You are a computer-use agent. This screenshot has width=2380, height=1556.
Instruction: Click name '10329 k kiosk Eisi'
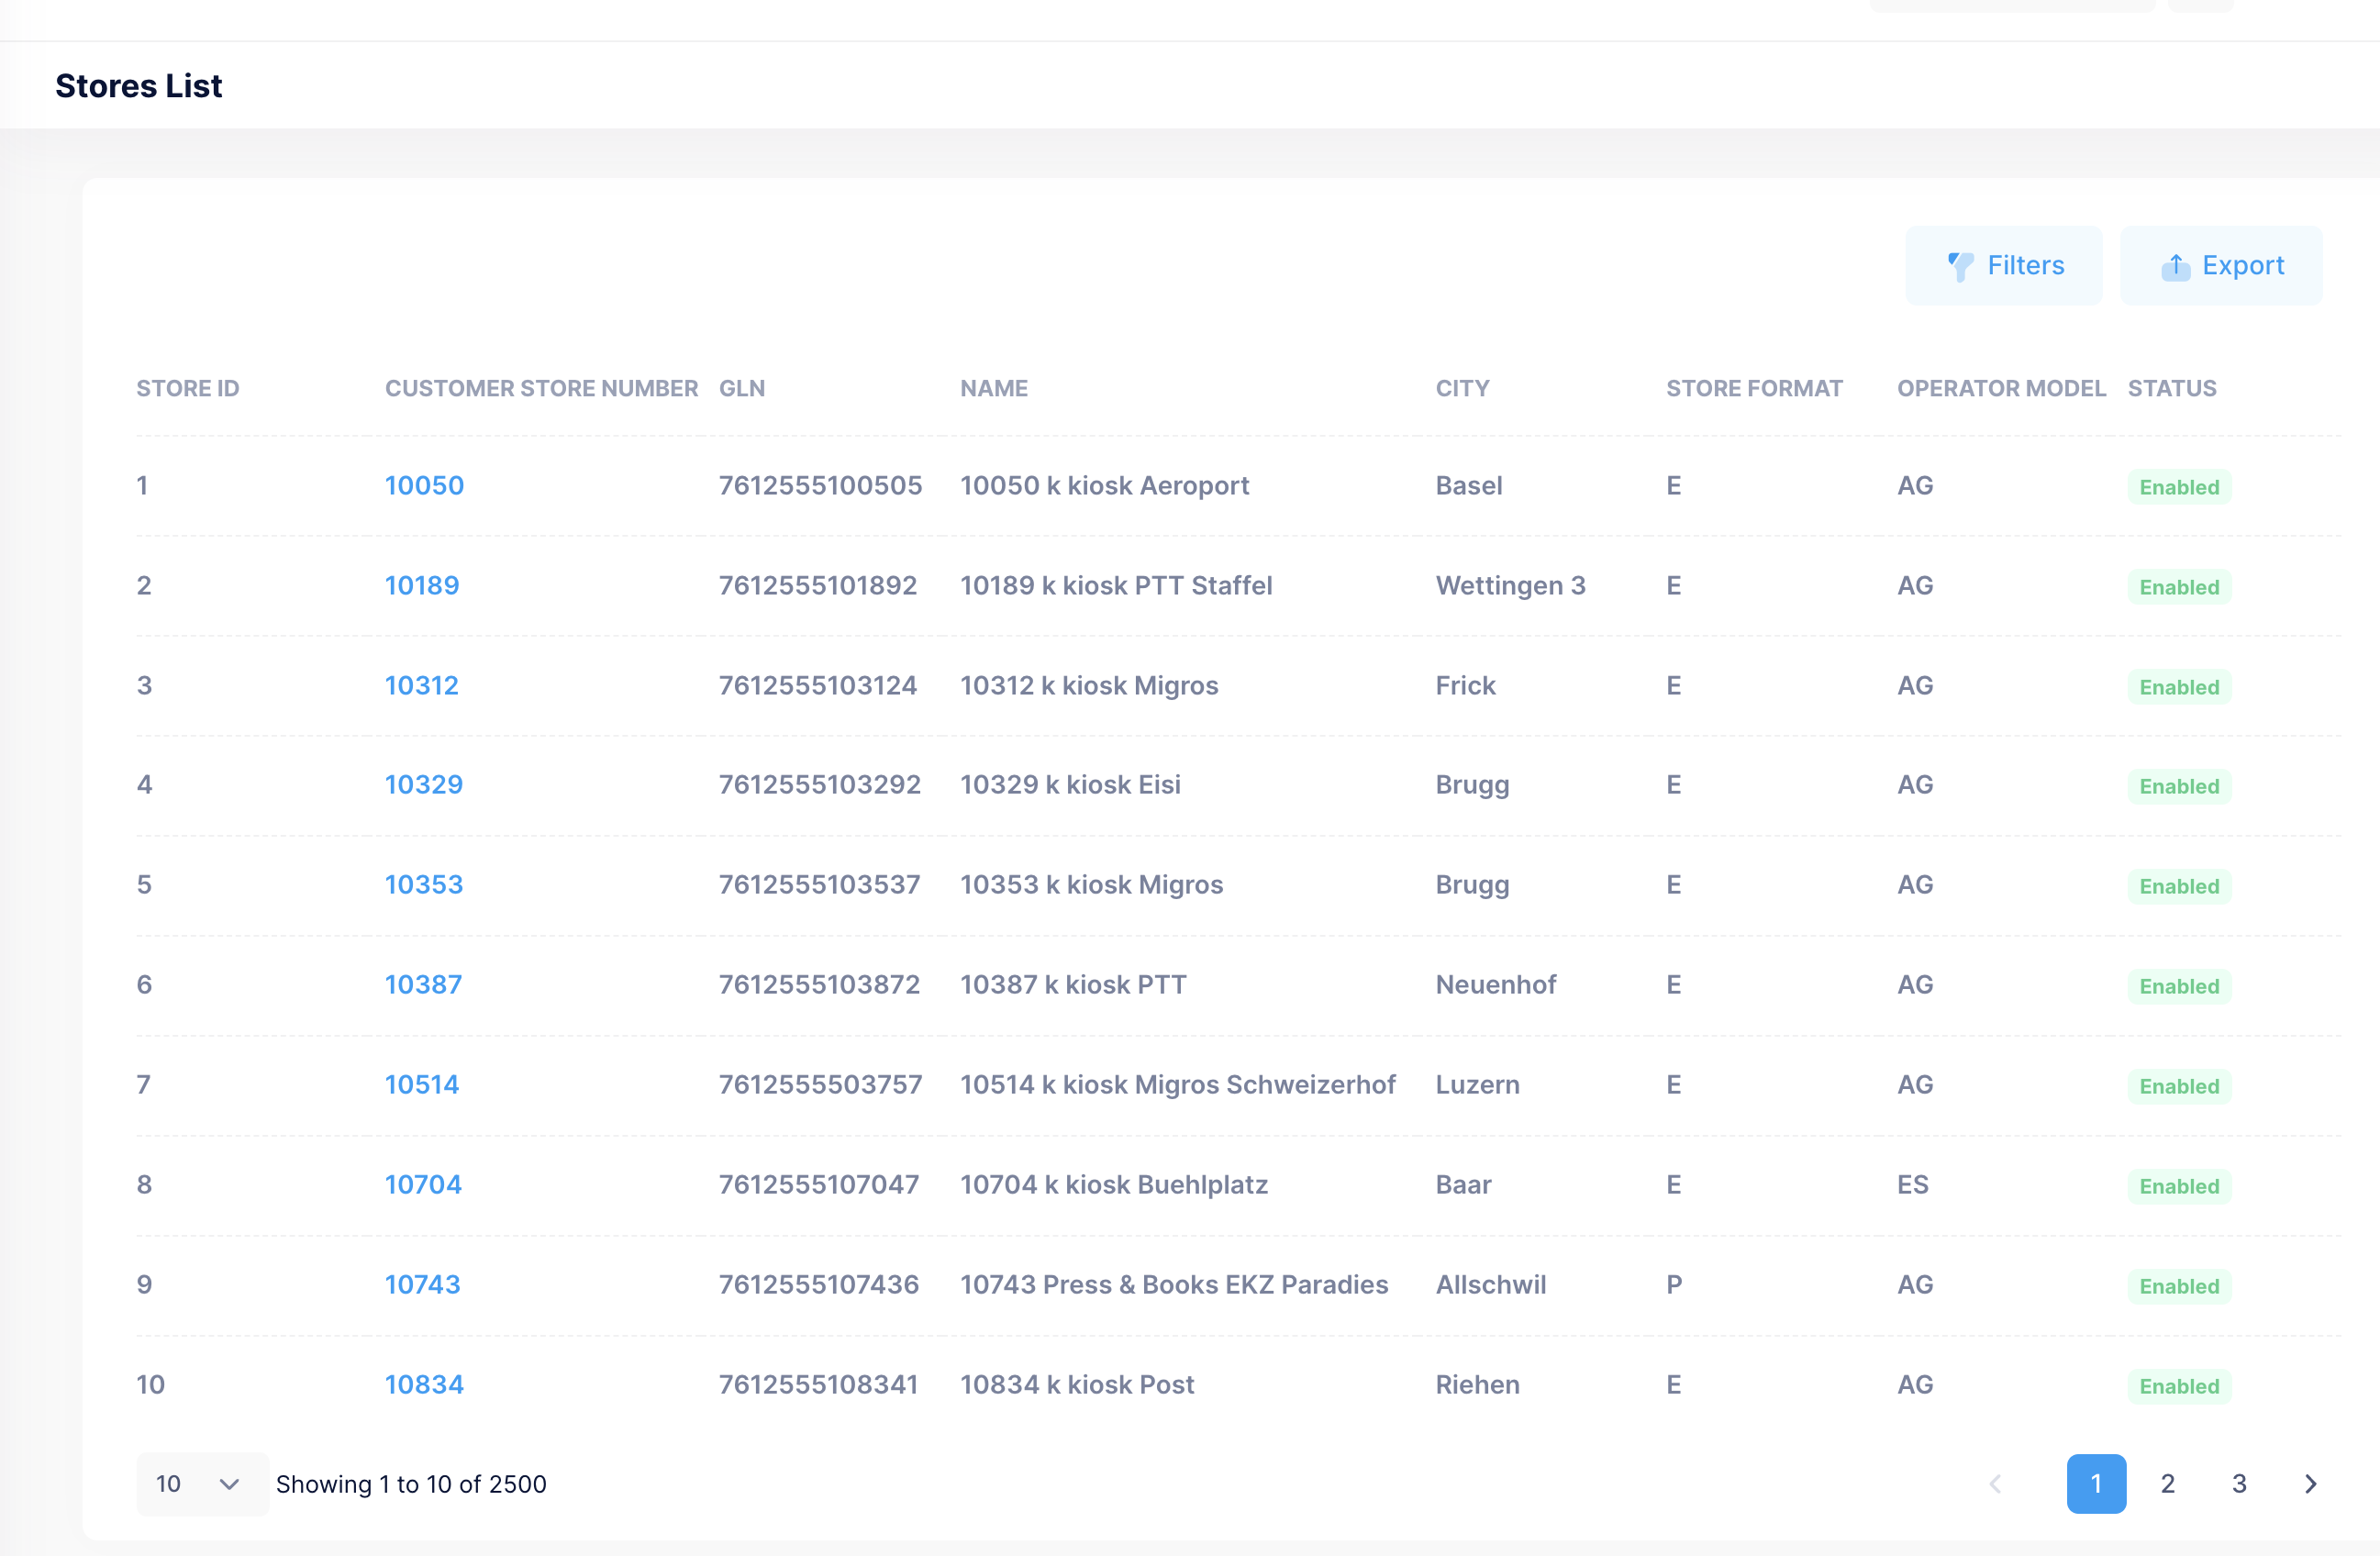point(1070,785)
